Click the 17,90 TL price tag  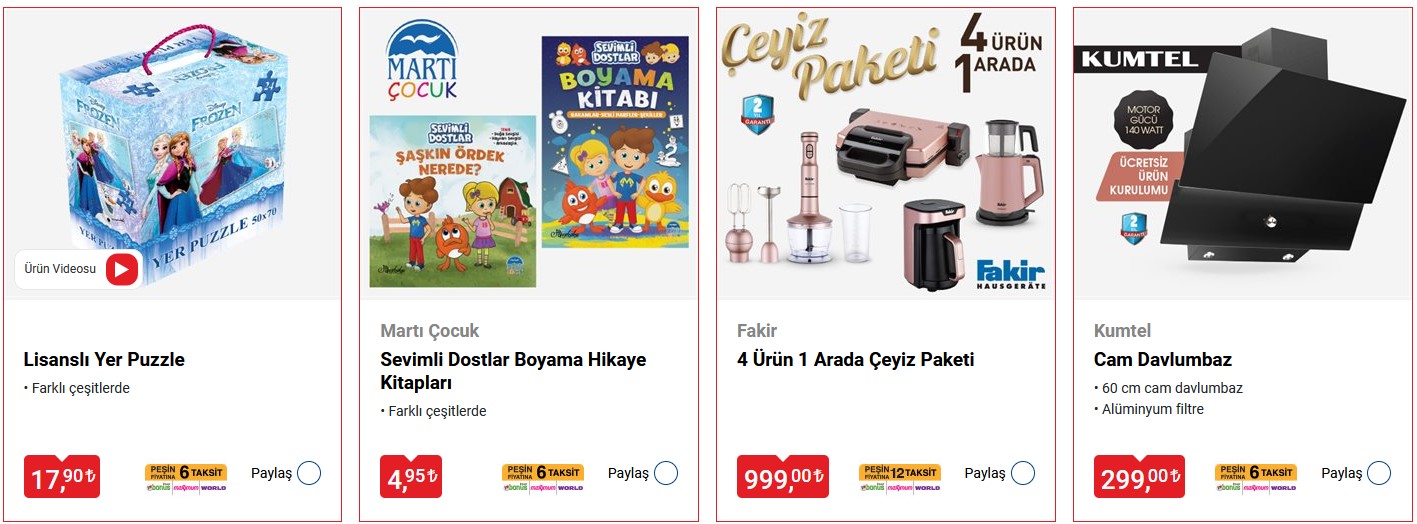click(x=62, y=477)
